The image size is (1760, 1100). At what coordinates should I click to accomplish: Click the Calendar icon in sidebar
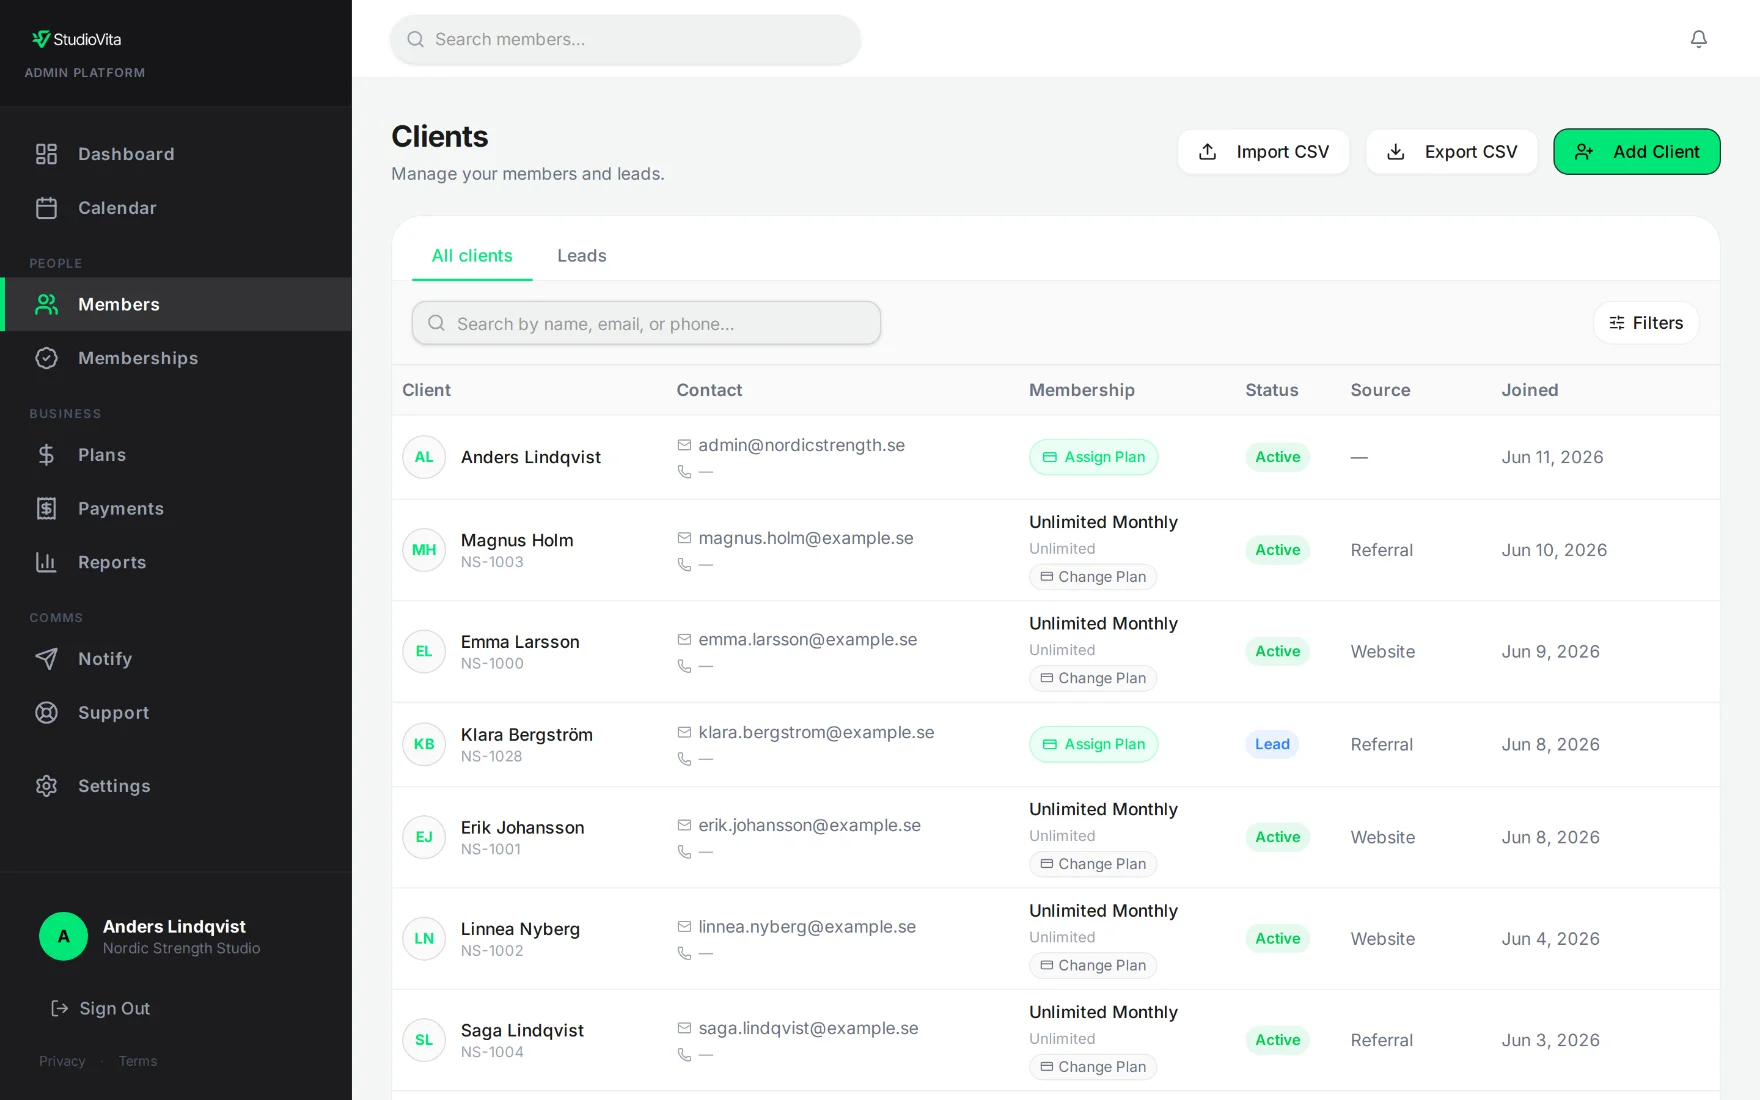point(46,208)
